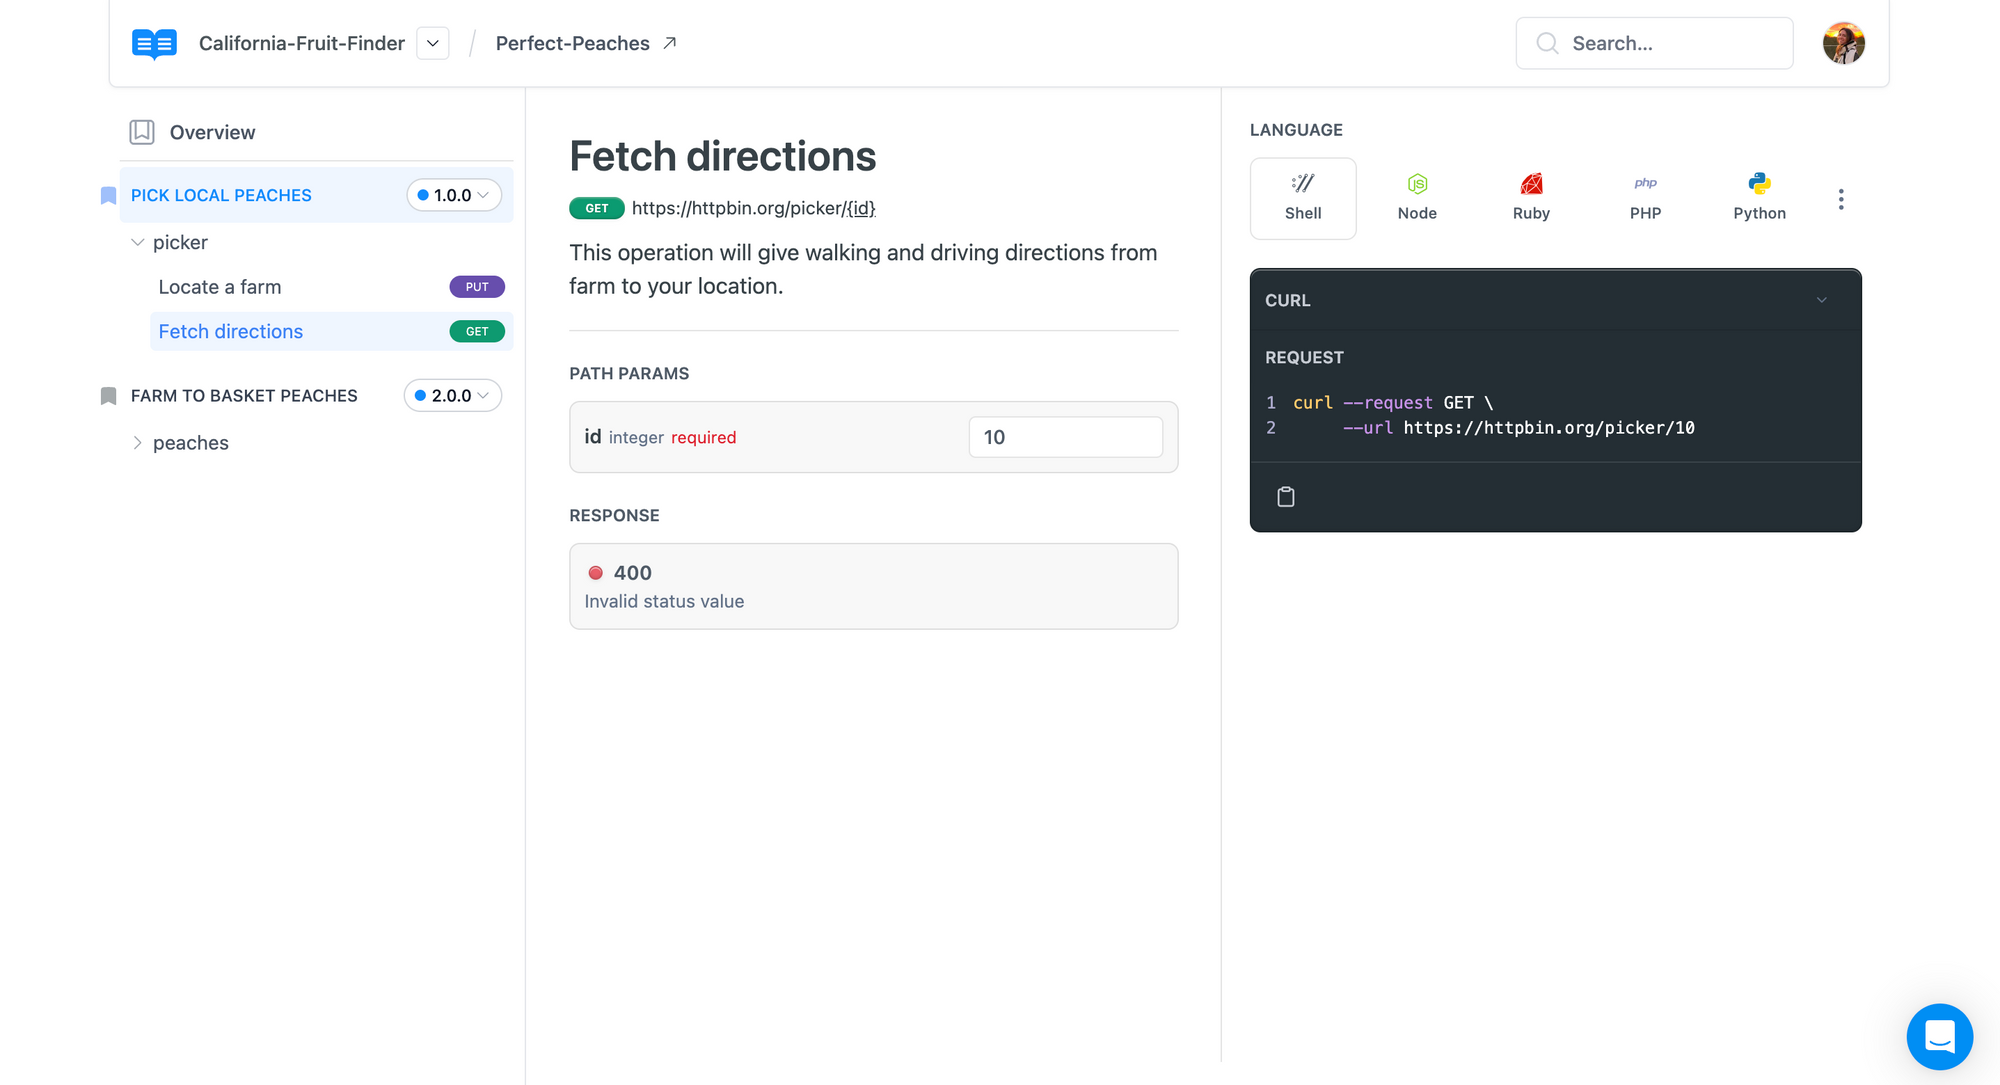Select the Fetch directions menu item
Viewport: 2000px width, 1085px height.
coord(230,331)
